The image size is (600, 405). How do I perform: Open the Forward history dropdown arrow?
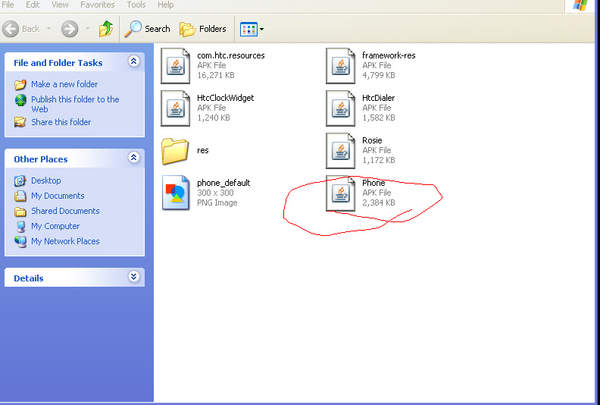tap(88, 29)
